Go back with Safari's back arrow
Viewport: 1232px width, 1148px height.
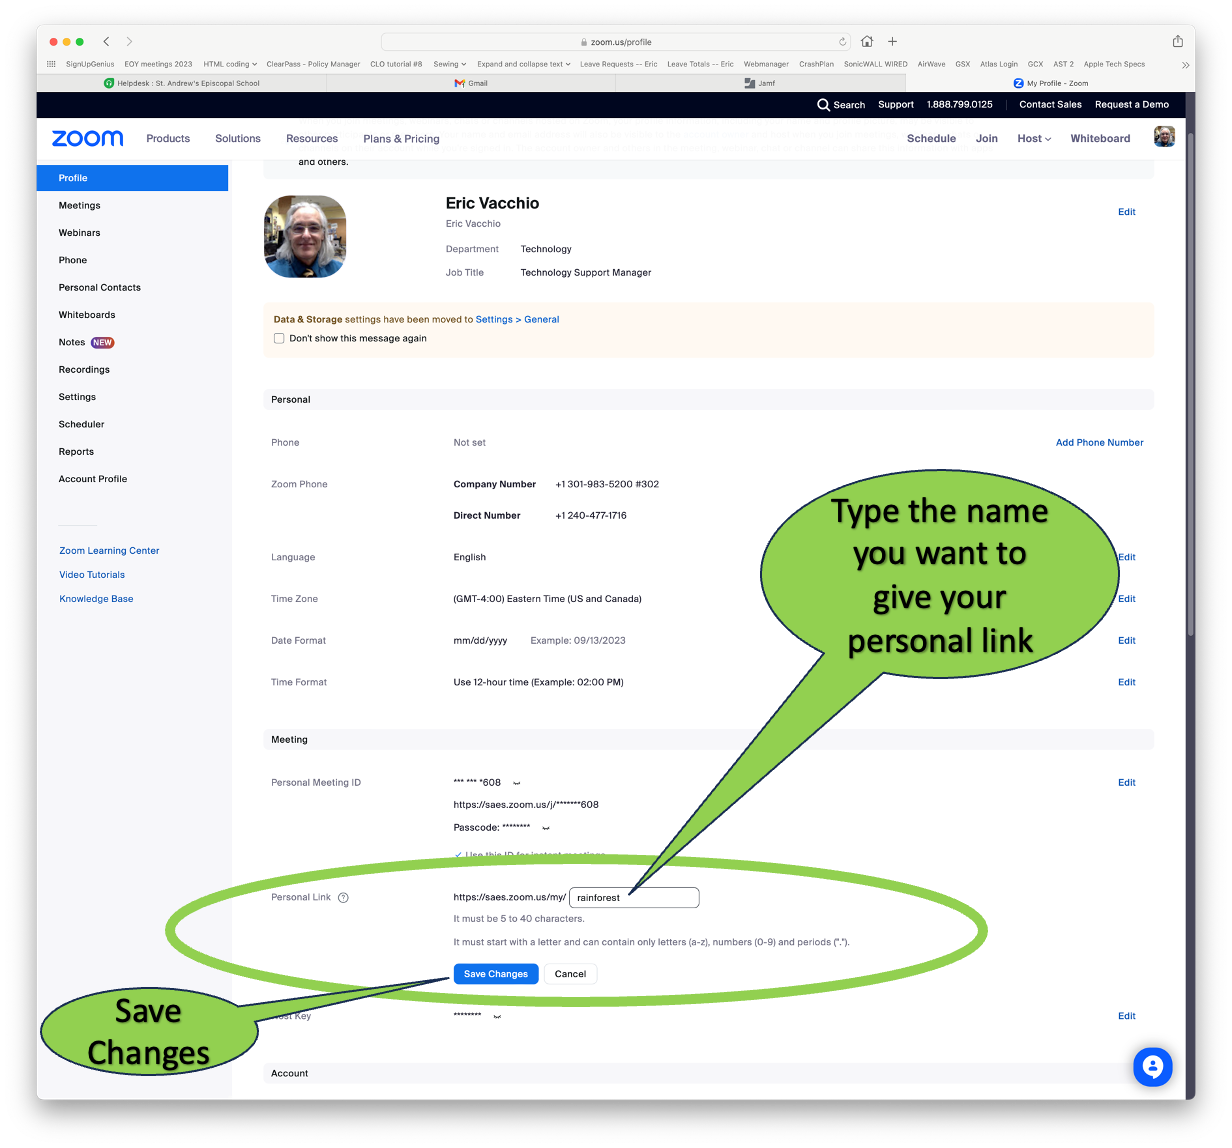[107, 41]
